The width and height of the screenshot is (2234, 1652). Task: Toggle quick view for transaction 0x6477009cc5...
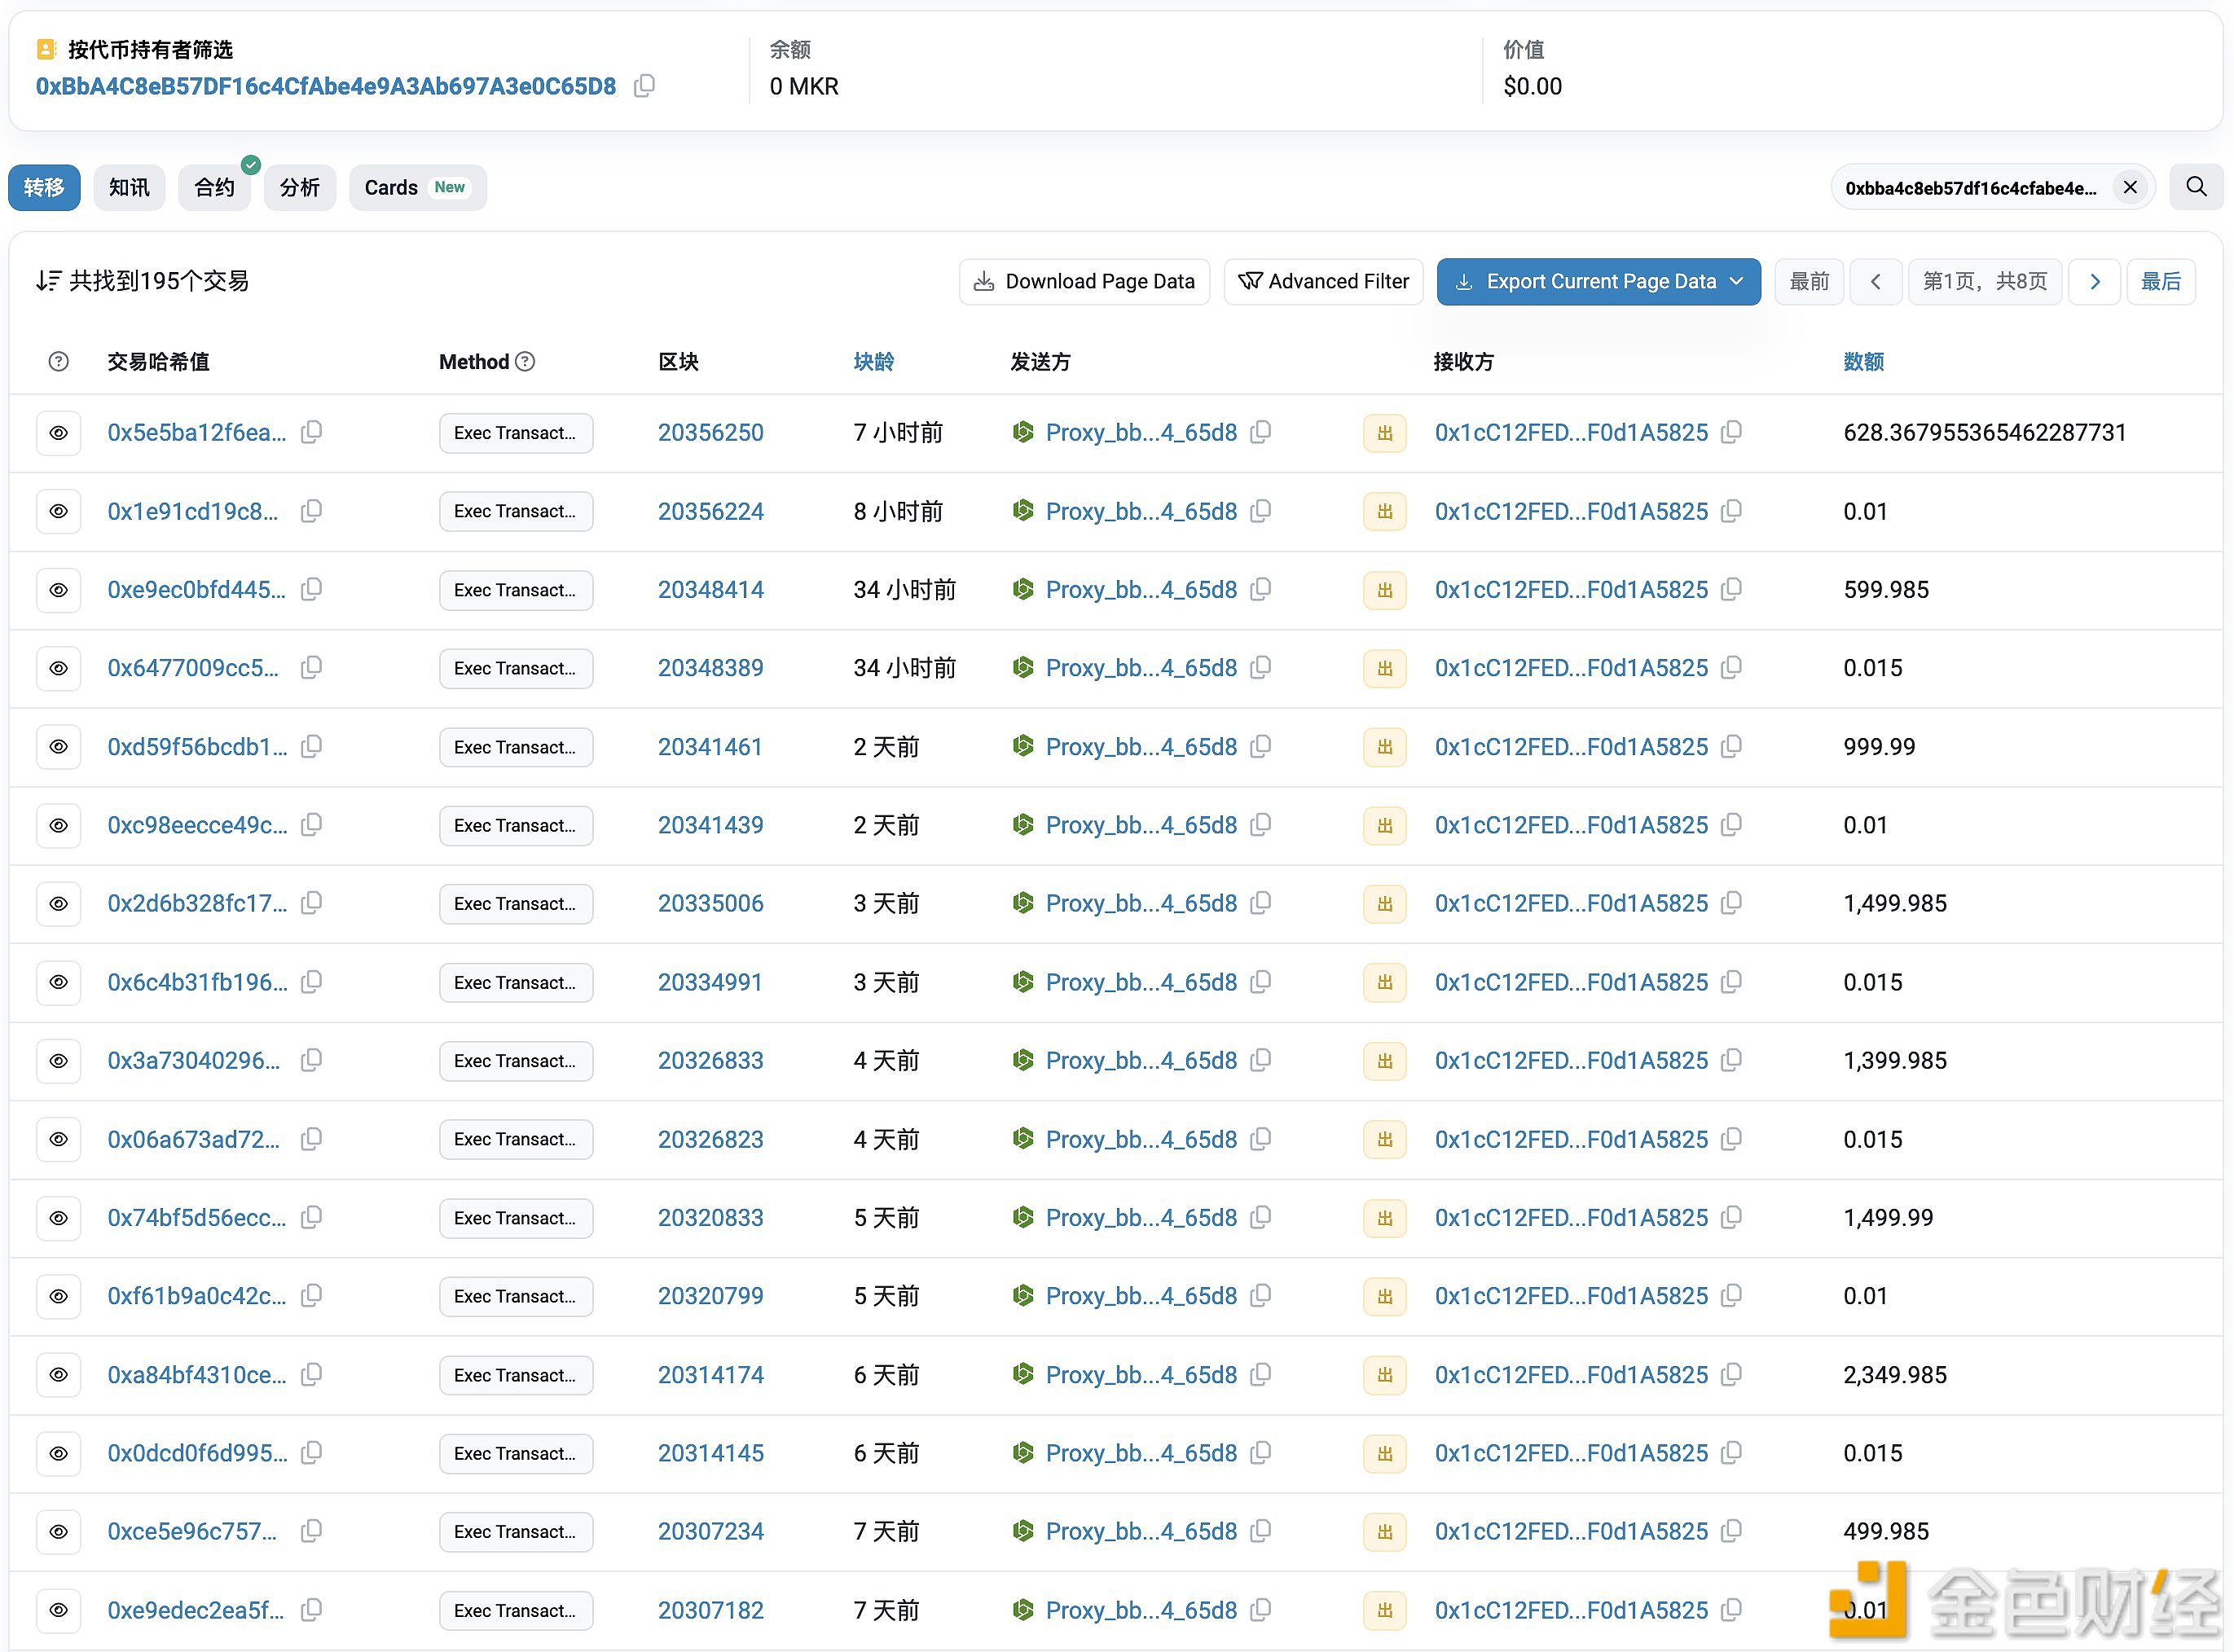pyautogui.click(x=59, y=668)
